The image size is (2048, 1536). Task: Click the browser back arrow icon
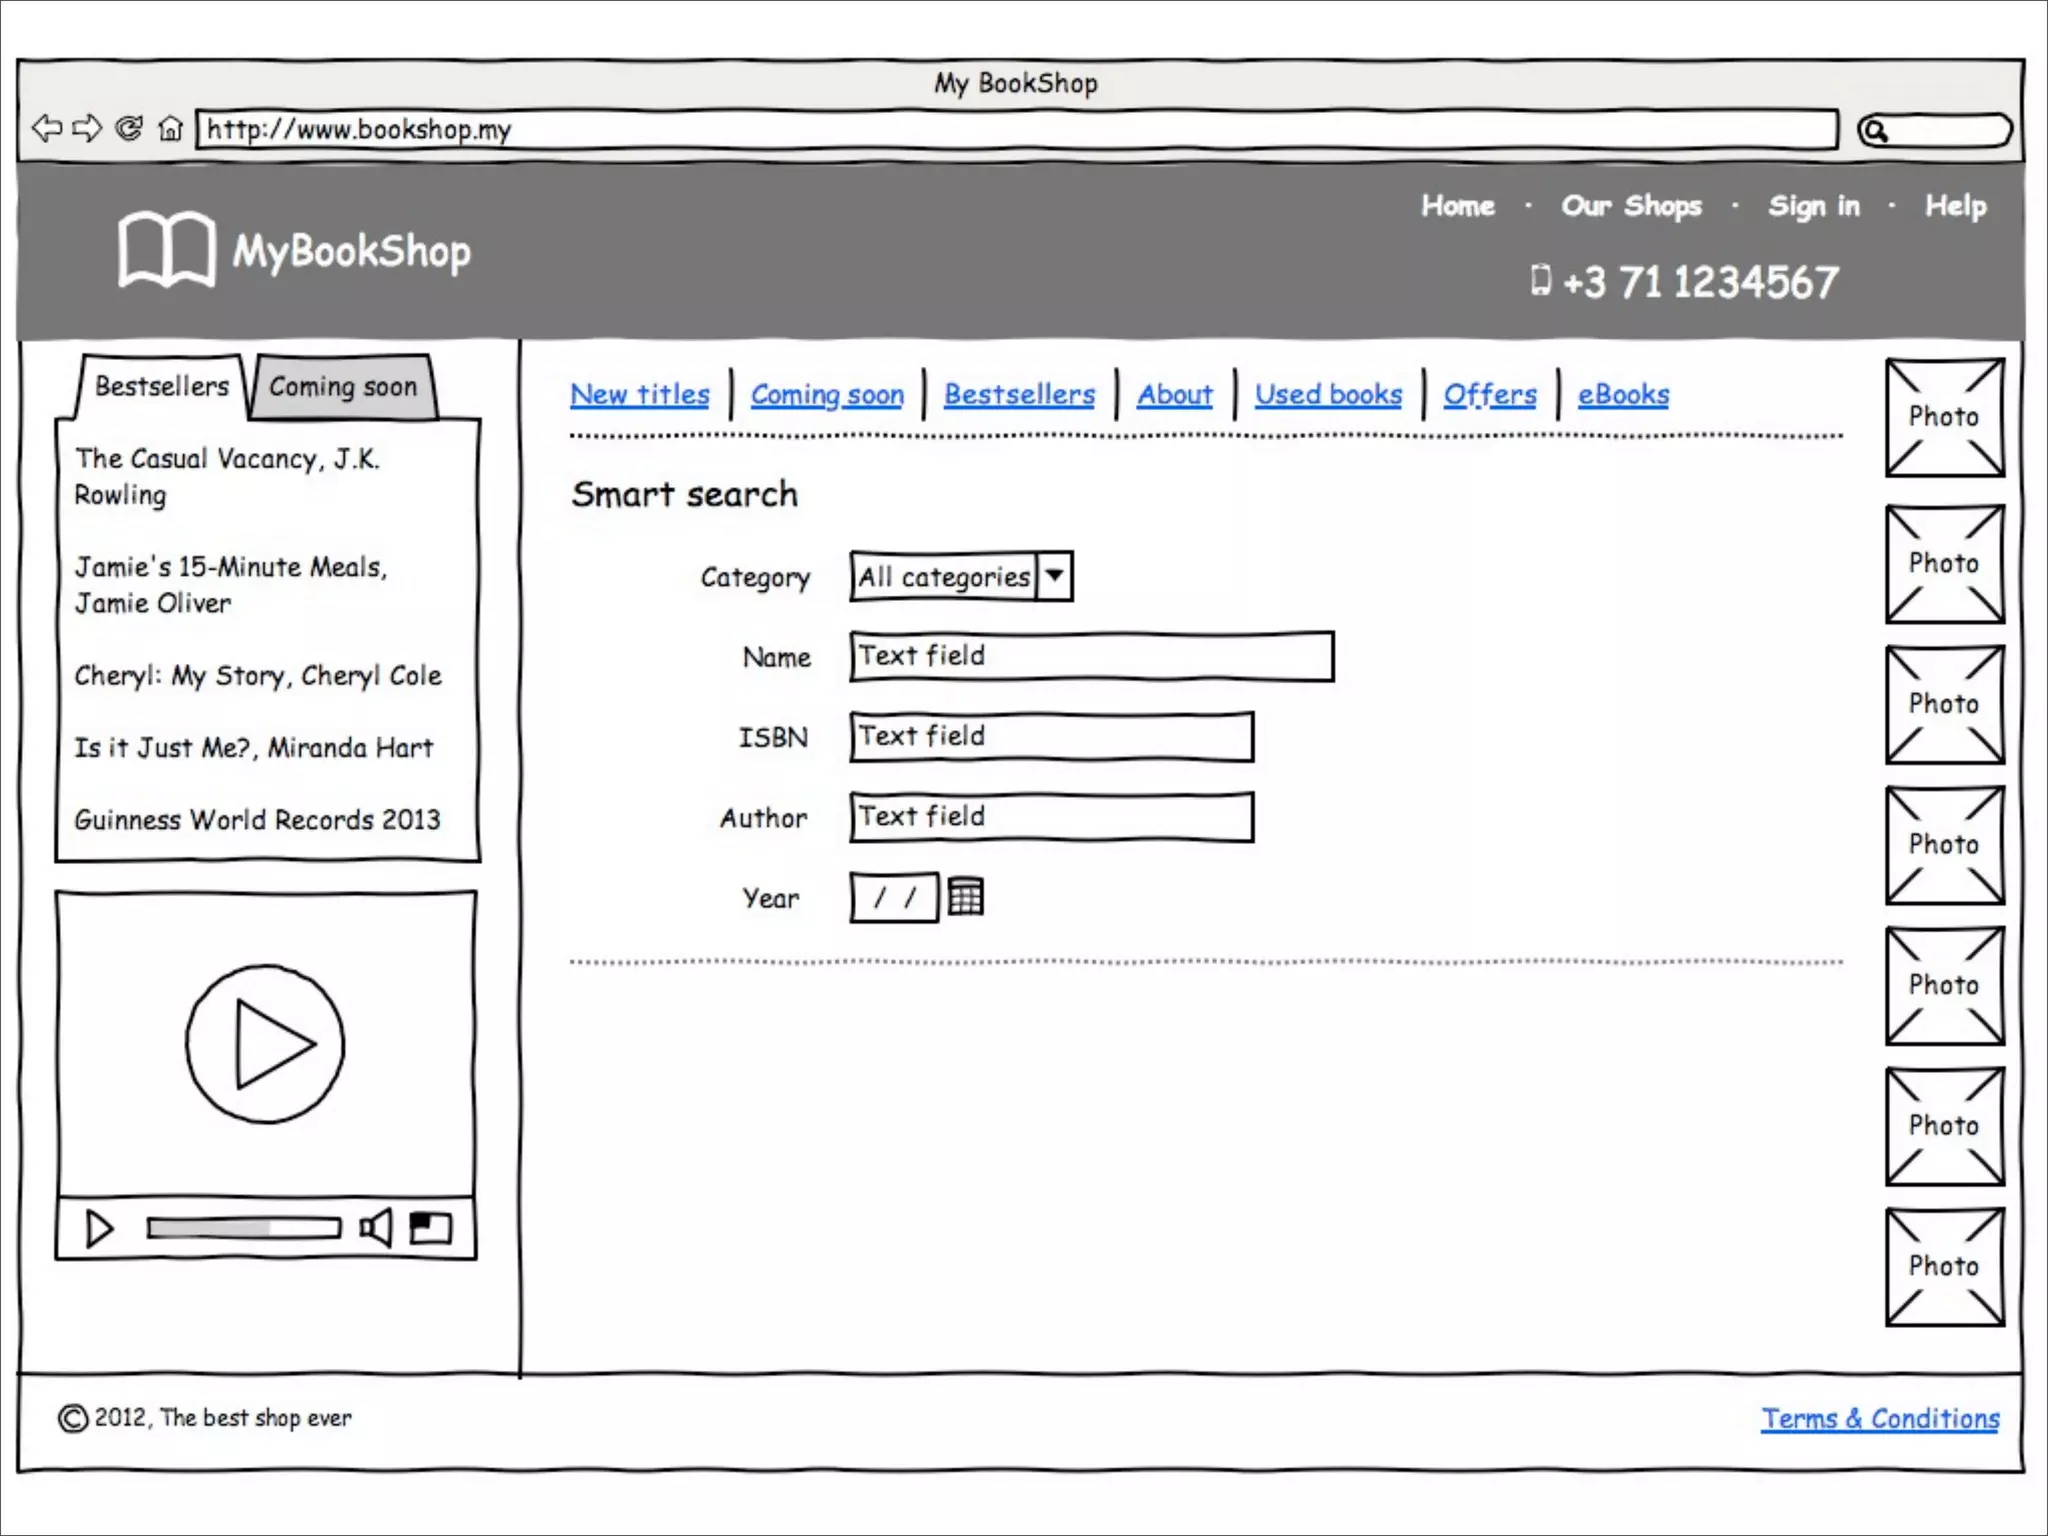tap(46, 128)
